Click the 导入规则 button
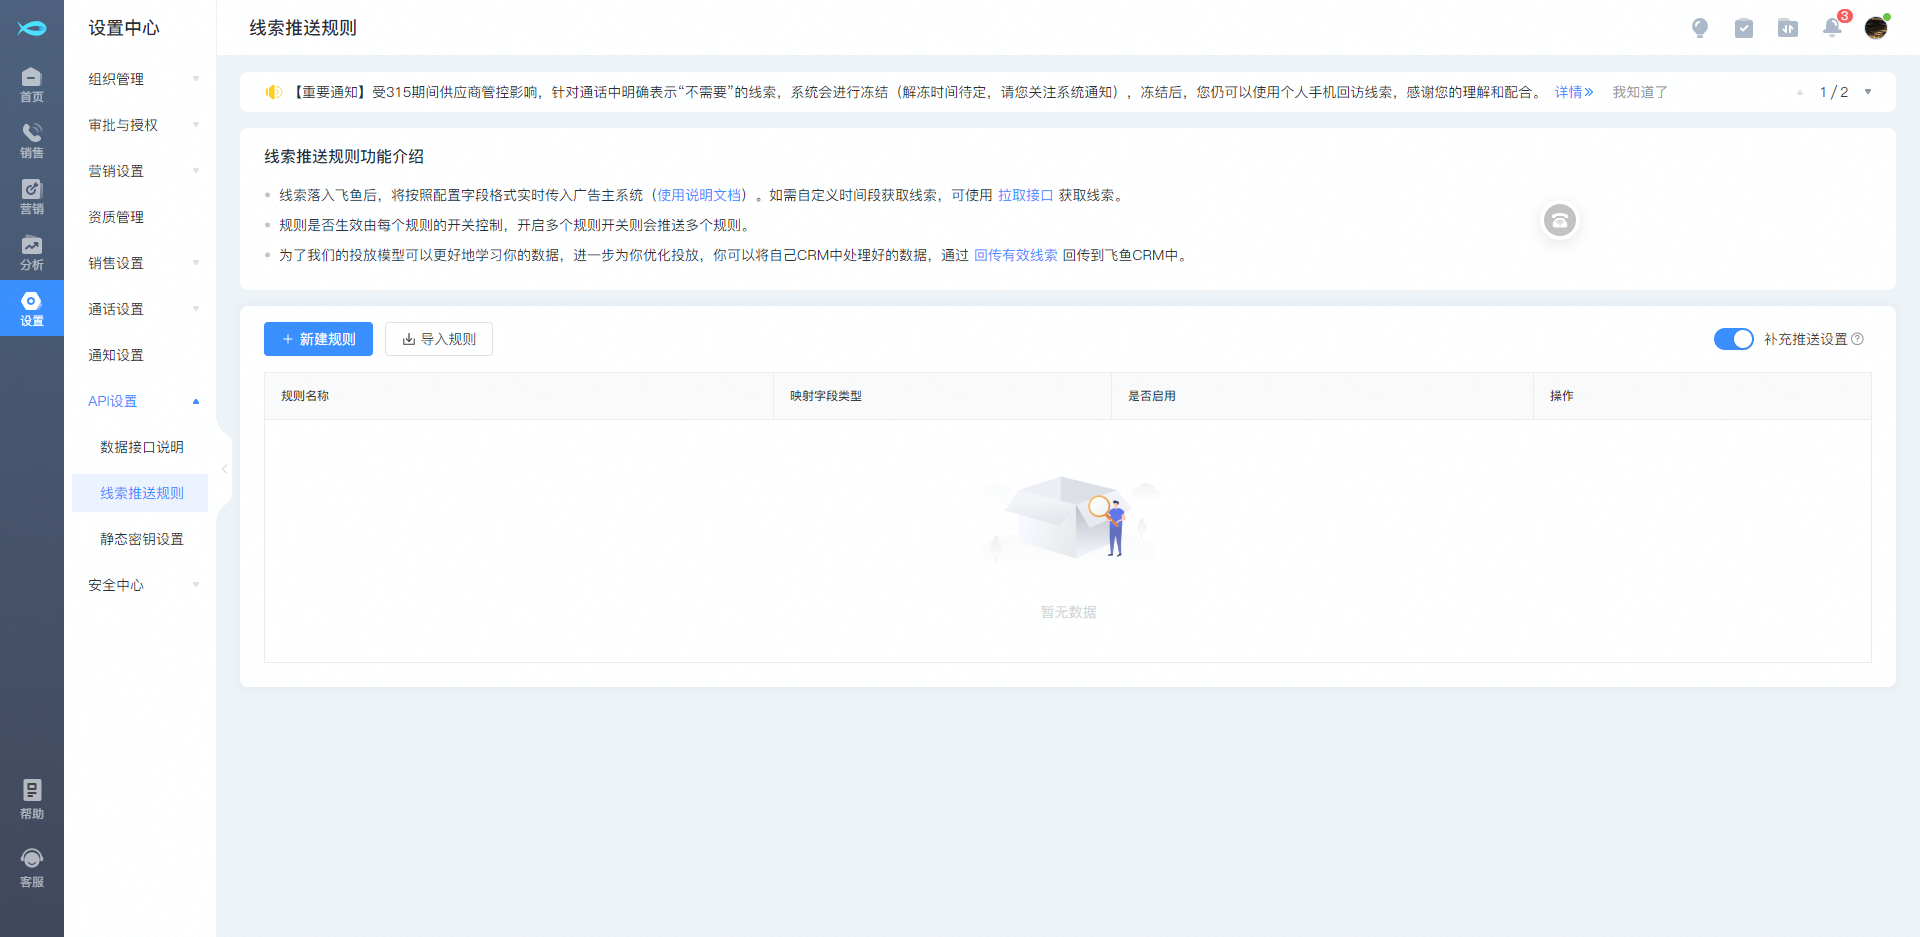Viewport: 1920px width, 937px height. tap(439, 339)
